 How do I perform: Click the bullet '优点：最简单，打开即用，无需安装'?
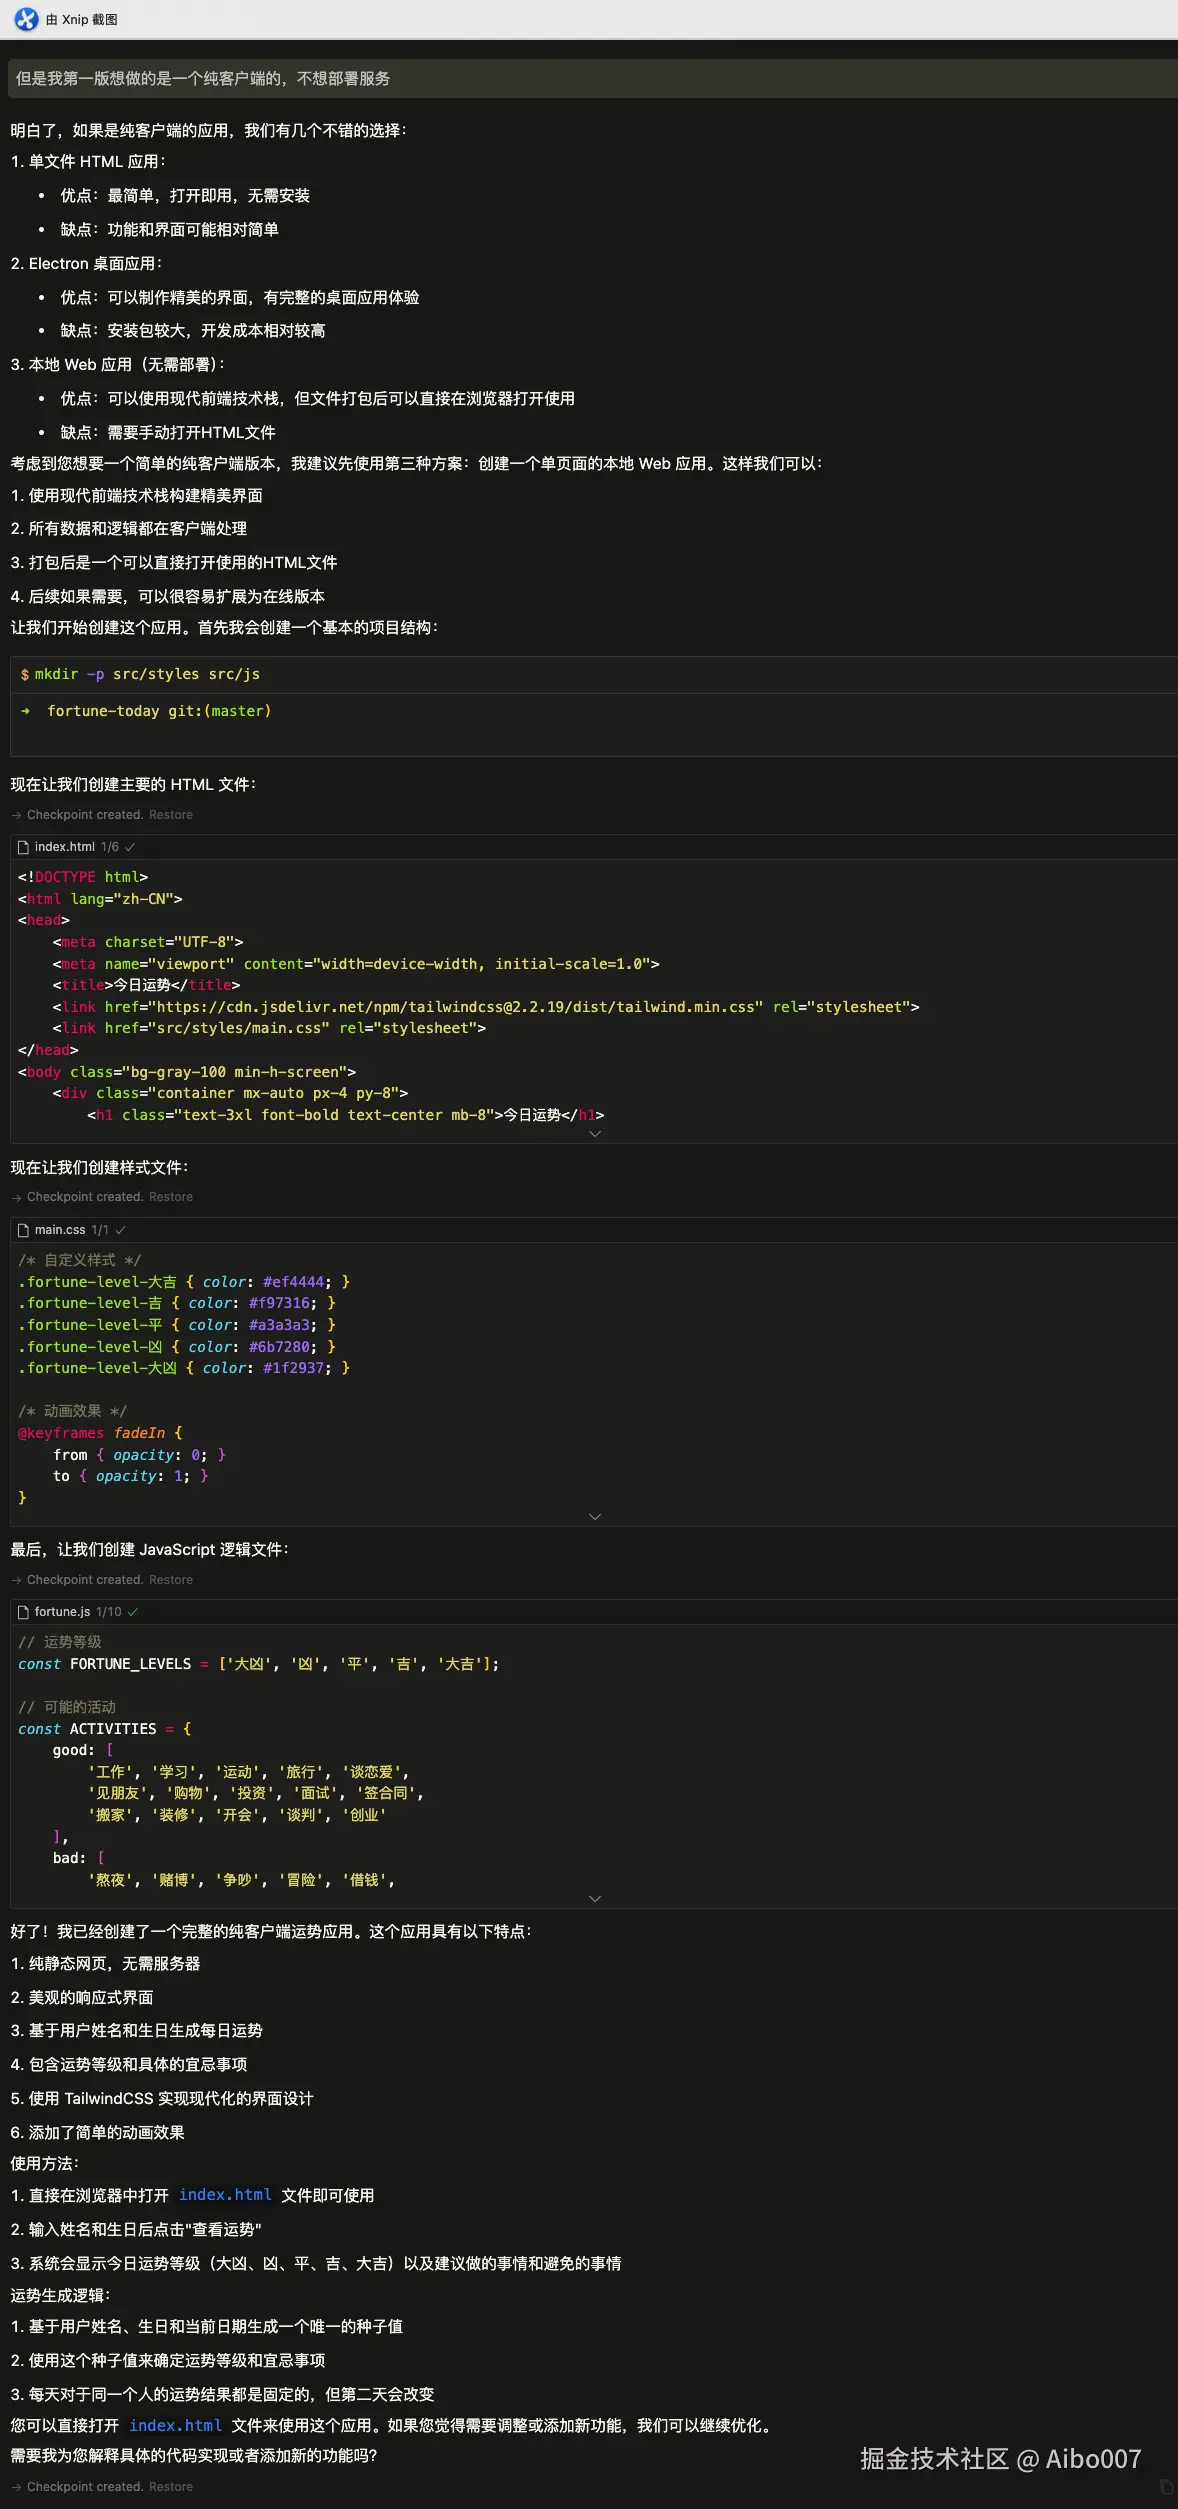point(185,196)
